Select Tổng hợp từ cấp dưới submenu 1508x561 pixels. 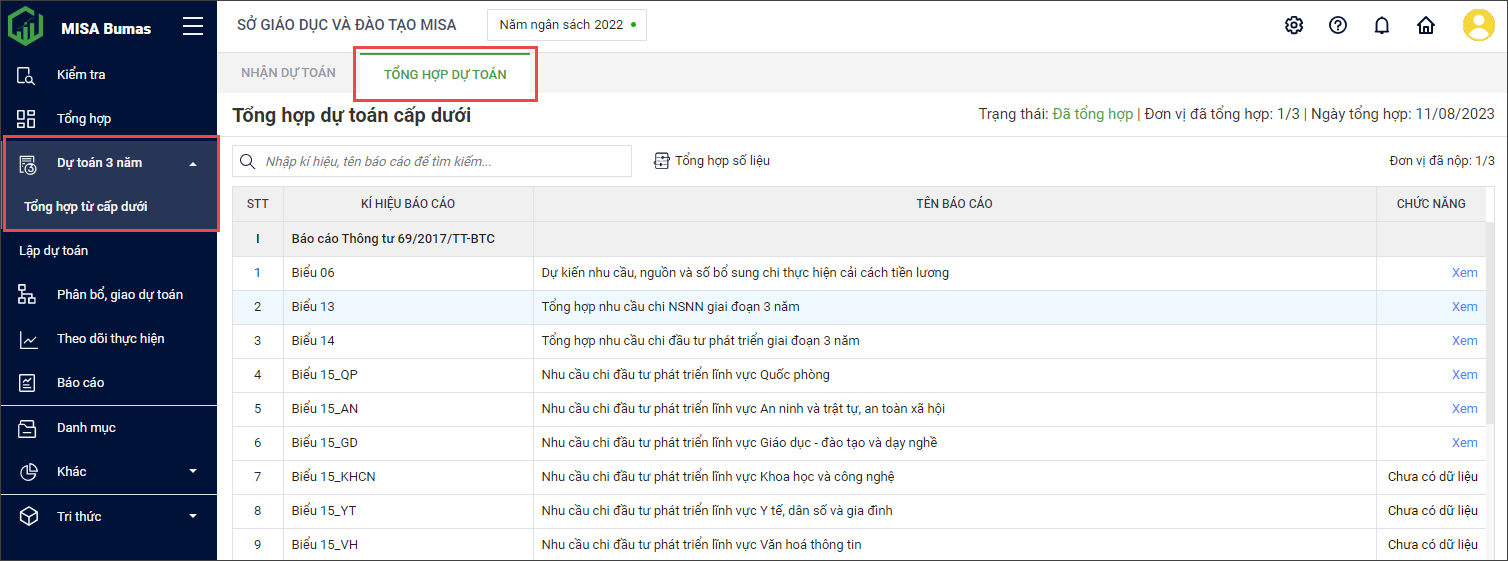tap(86, 207)
